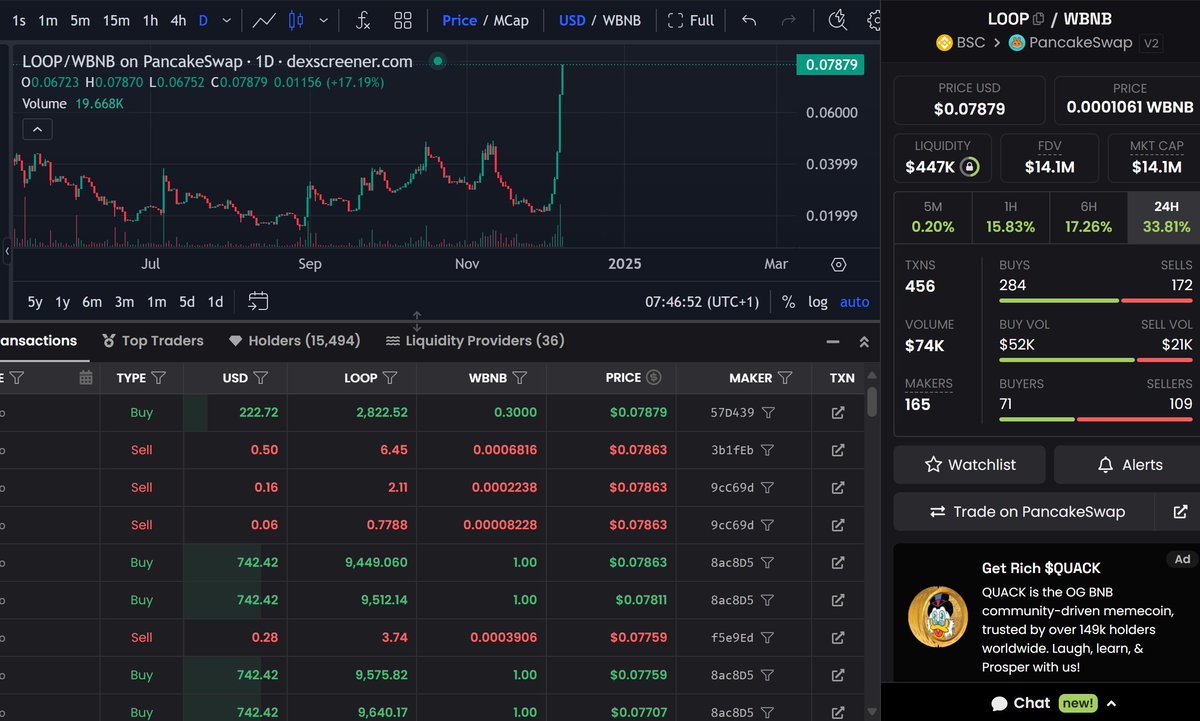Select the 5M stats tab
This screenshot has height=721, width=1200.
pos(933,217)
